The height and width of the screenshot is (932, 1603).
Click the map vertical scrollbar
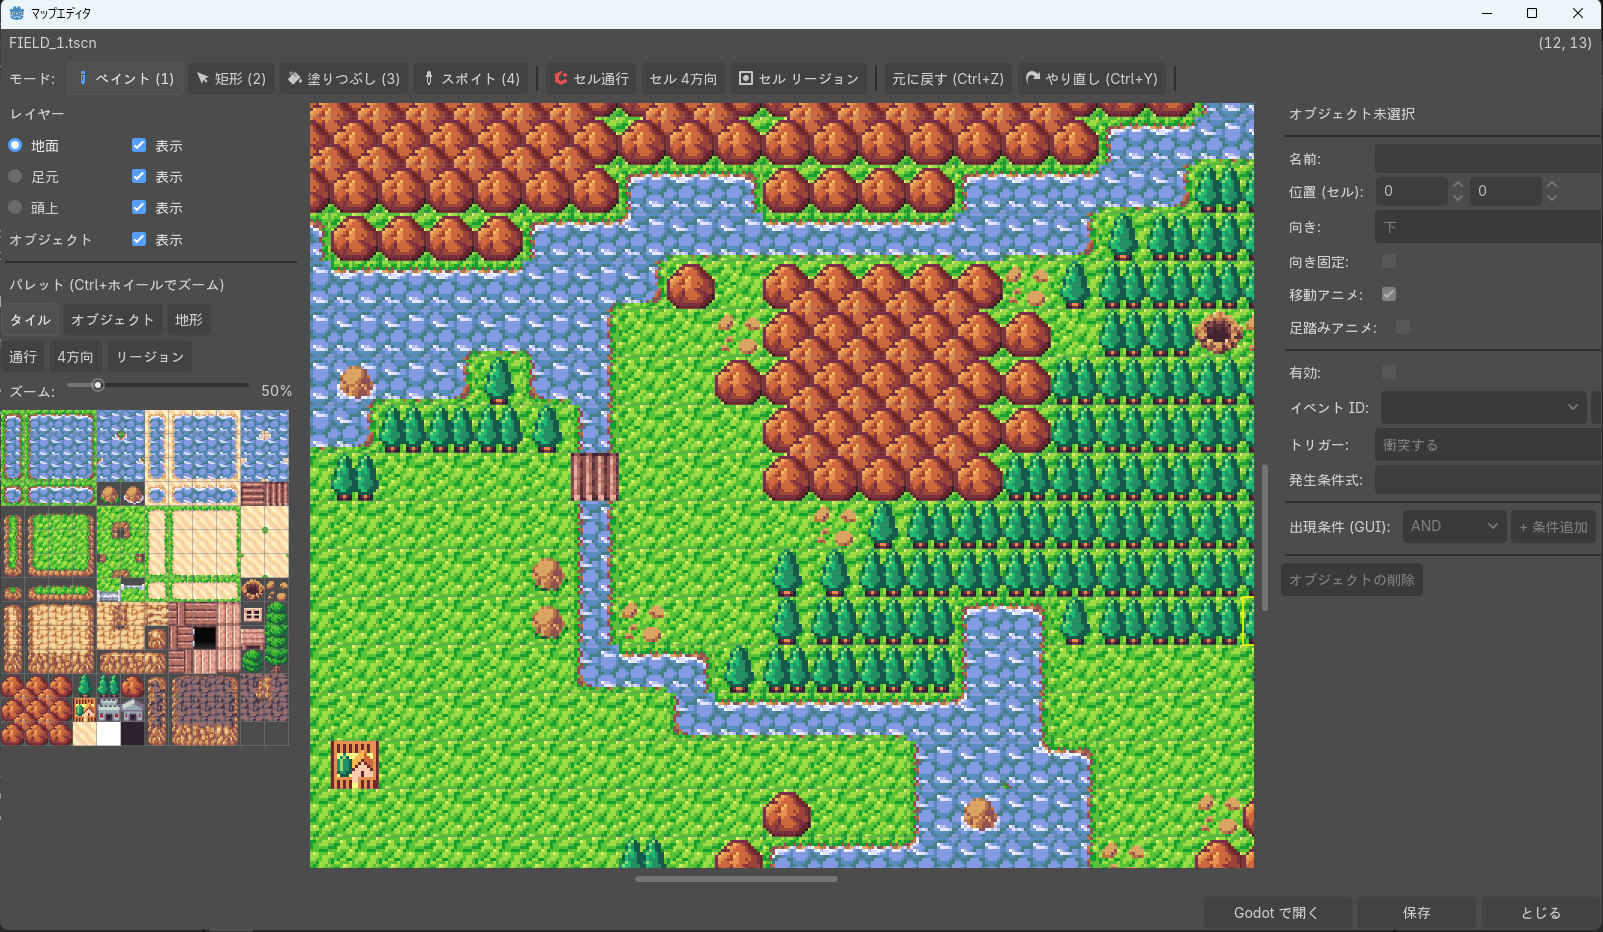[1265, 537]
